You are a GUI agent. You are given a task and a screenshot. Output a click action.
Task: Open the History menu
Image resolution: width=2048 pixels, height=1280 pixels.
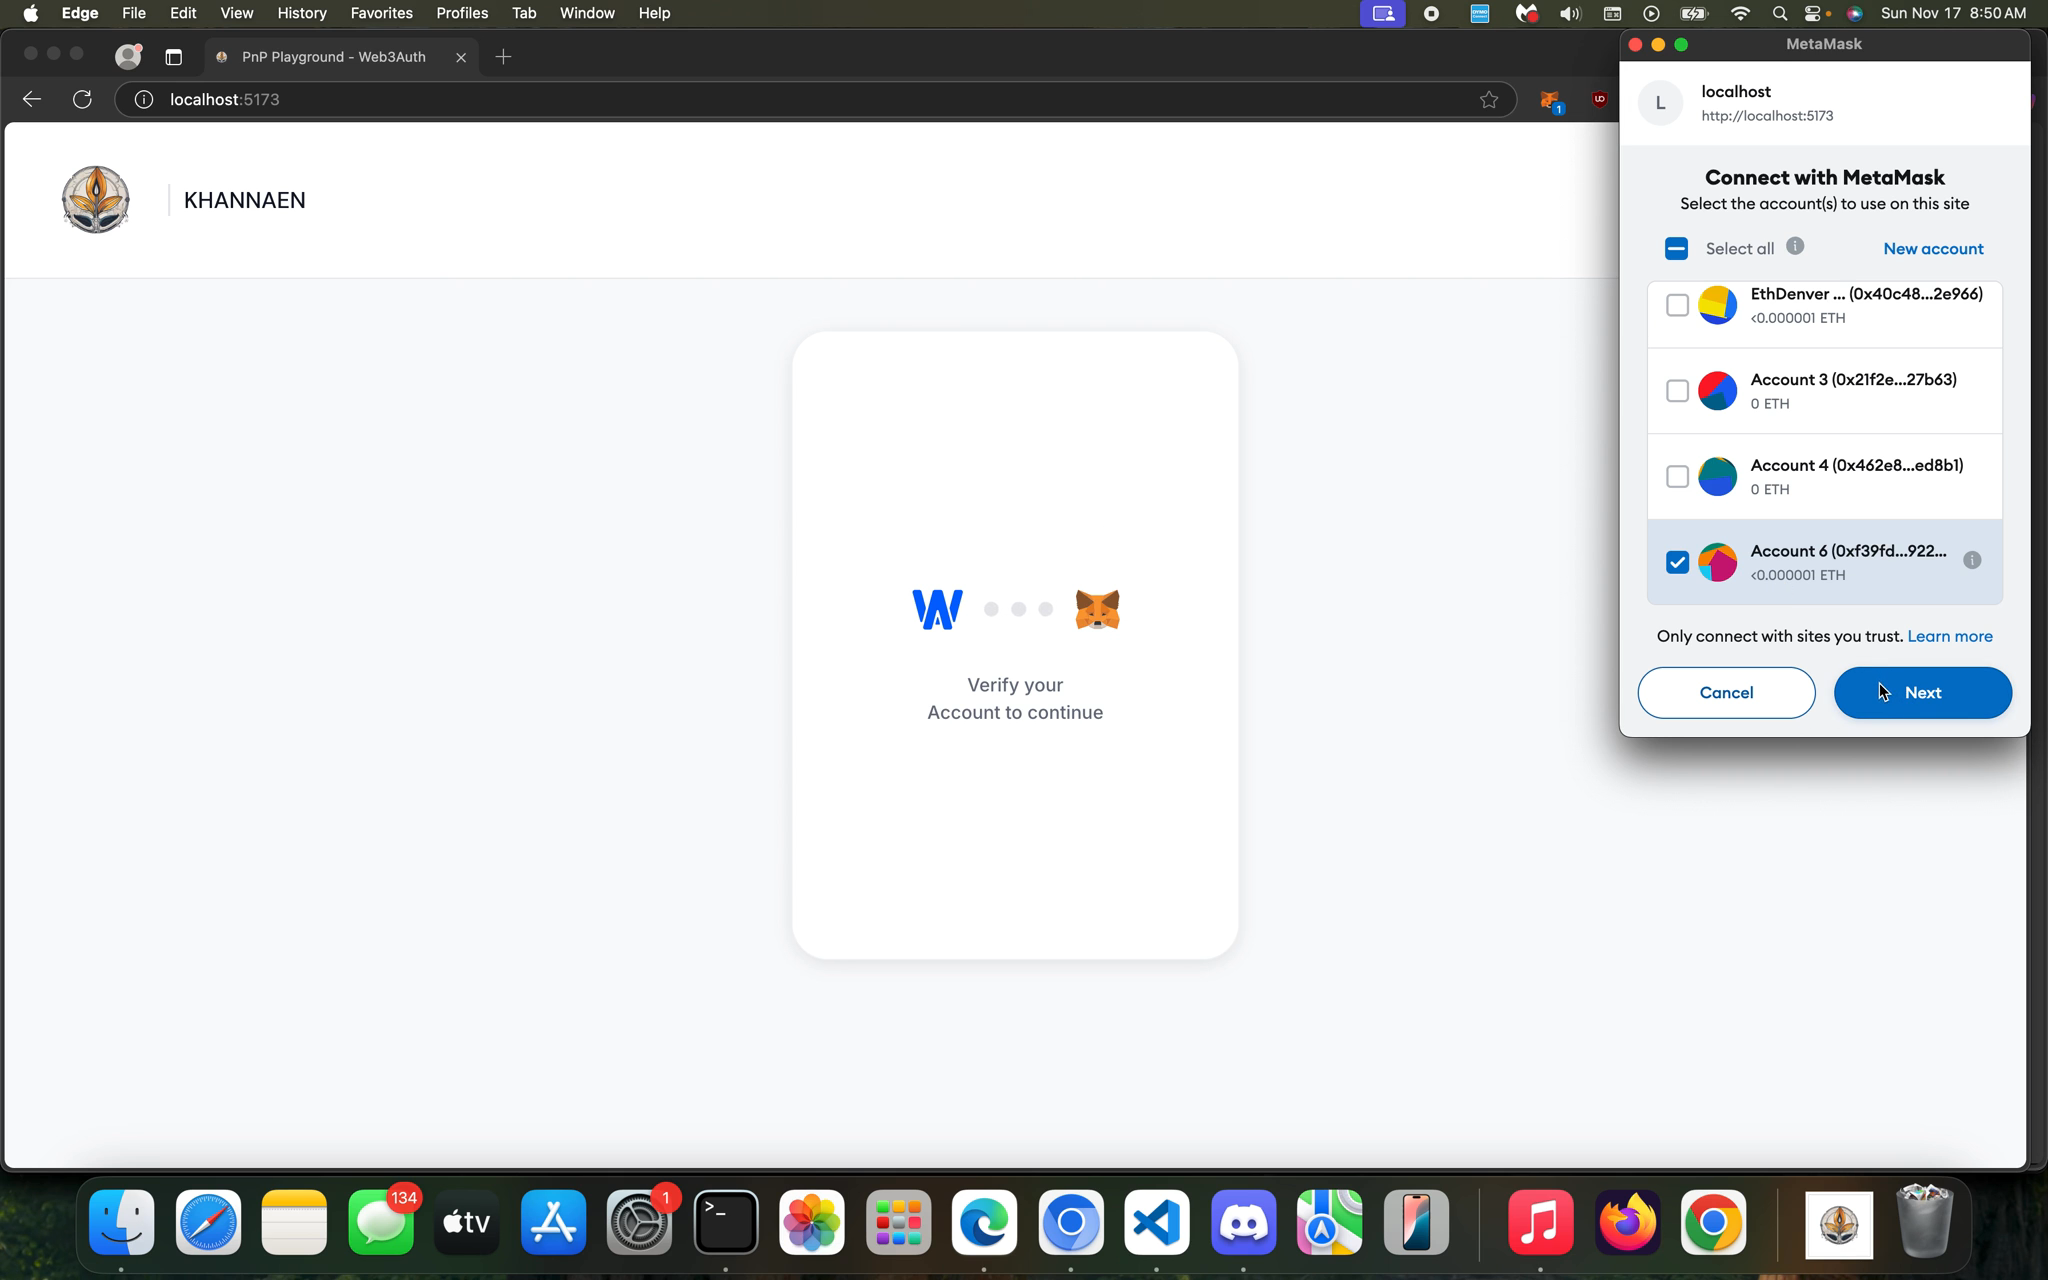coord(302,13)
